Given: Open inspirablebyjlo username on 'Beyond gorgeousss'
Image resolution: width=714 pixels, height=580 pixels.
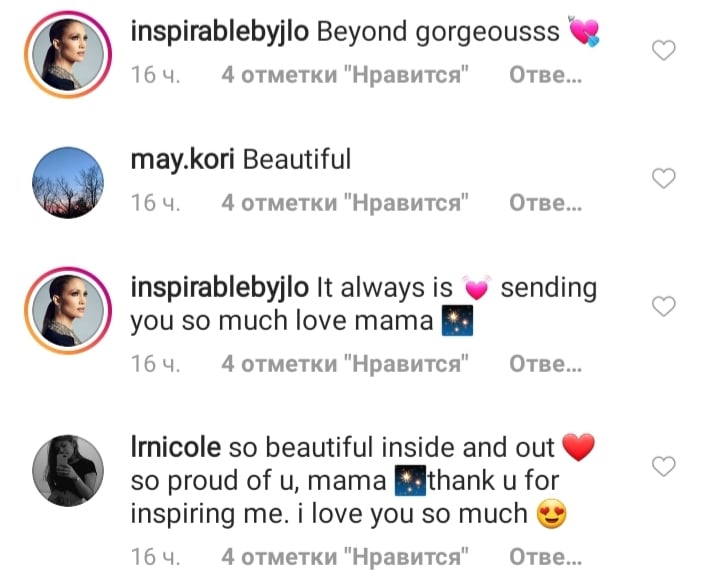Looking at the screenshot, I should coord(219,33).
